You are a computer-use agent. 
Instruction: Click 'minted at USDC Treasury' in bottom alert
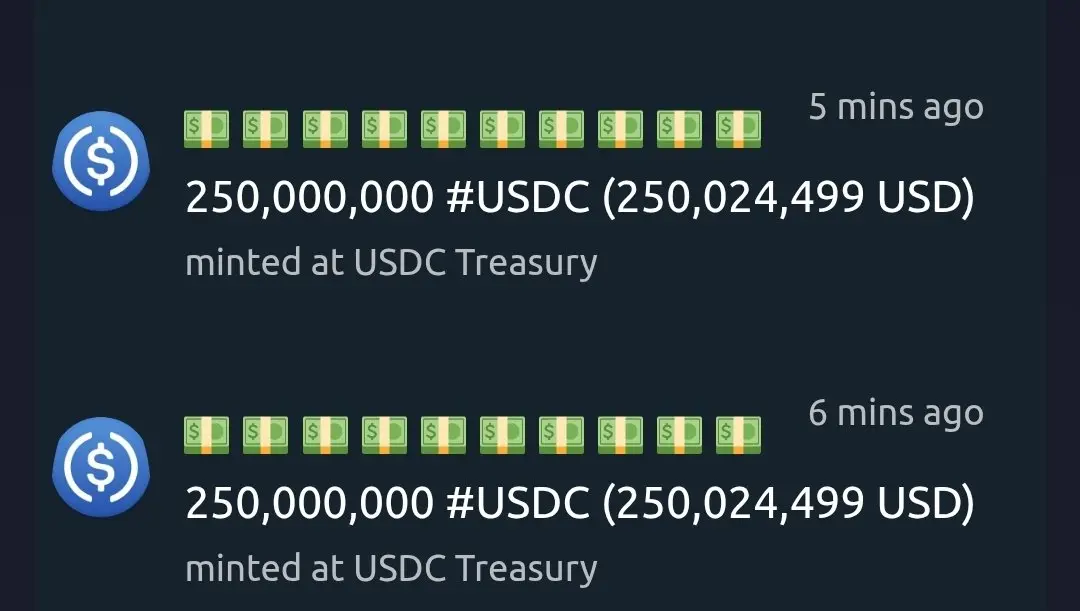pos(391,569)
